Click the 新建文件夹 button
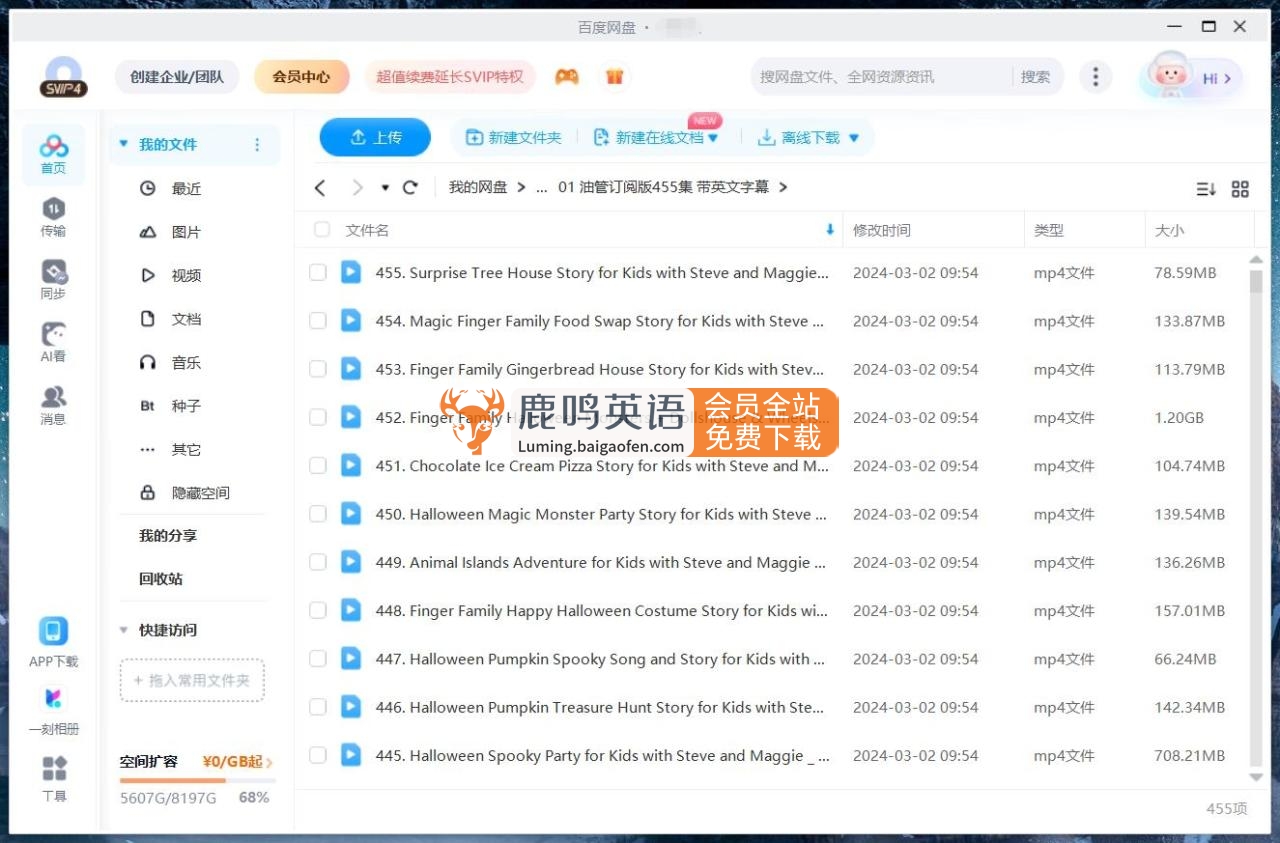Viewport: 1280px width, 843px height. (514, 138)
